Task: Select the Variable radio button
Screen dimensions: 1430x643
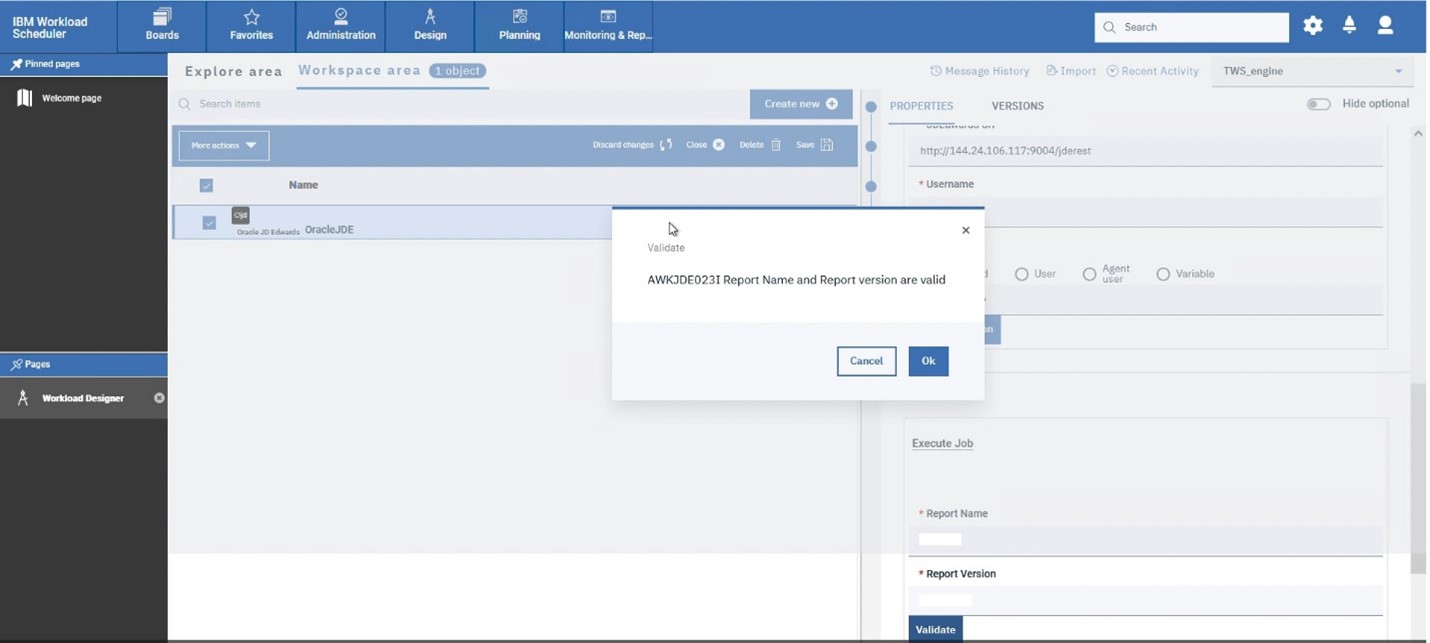Action: coord(1163,274)
